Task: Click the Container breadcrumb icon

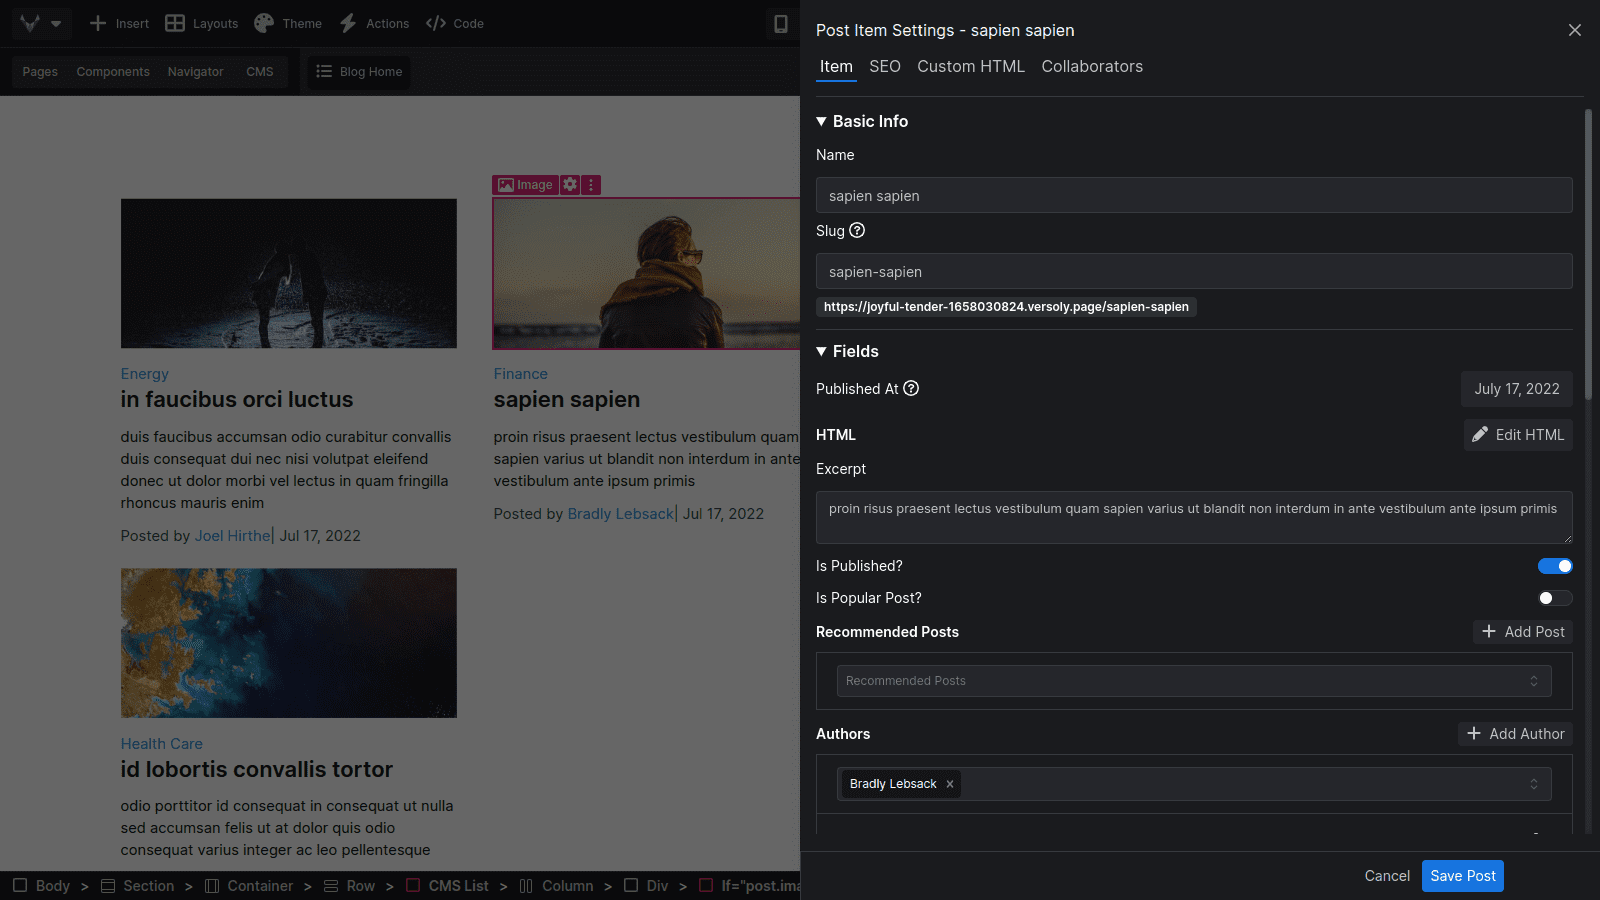Action: click(212, 885)
